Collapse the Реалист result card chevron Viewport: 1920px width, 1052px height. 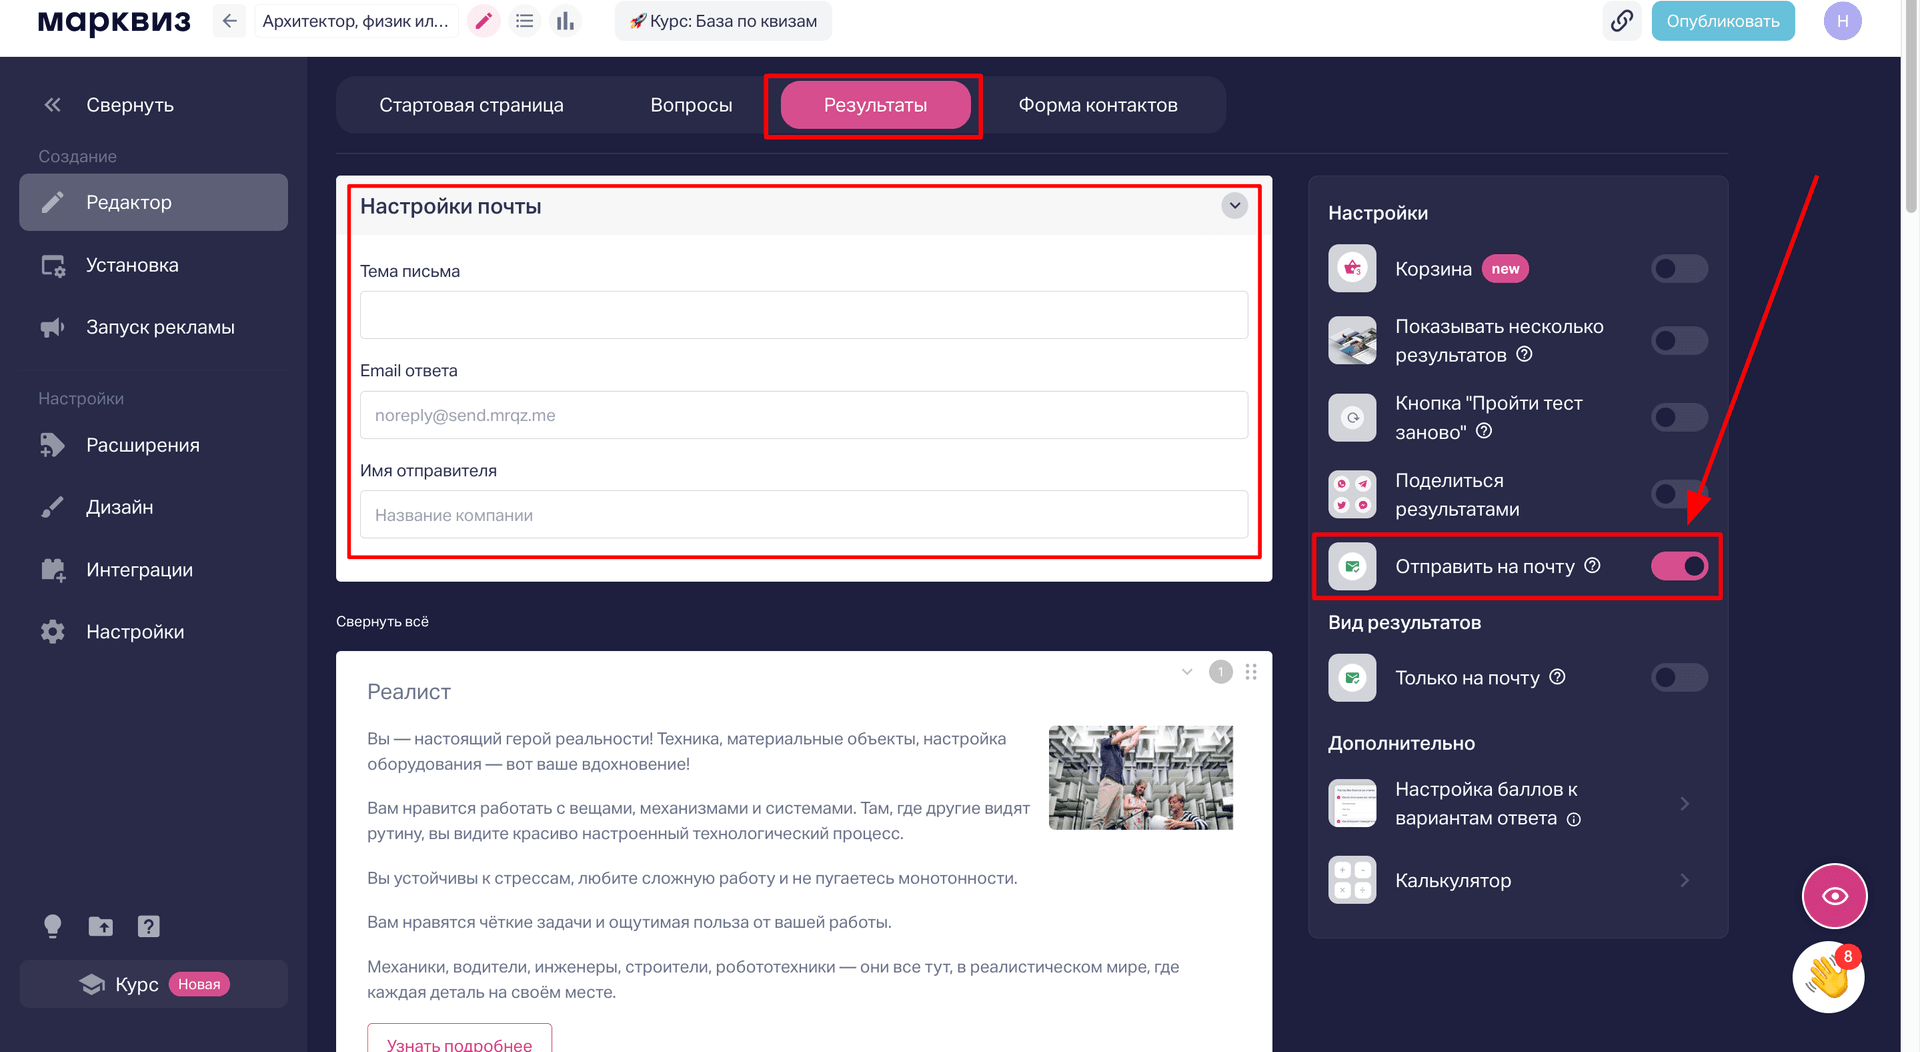(x=1187, y=672)
